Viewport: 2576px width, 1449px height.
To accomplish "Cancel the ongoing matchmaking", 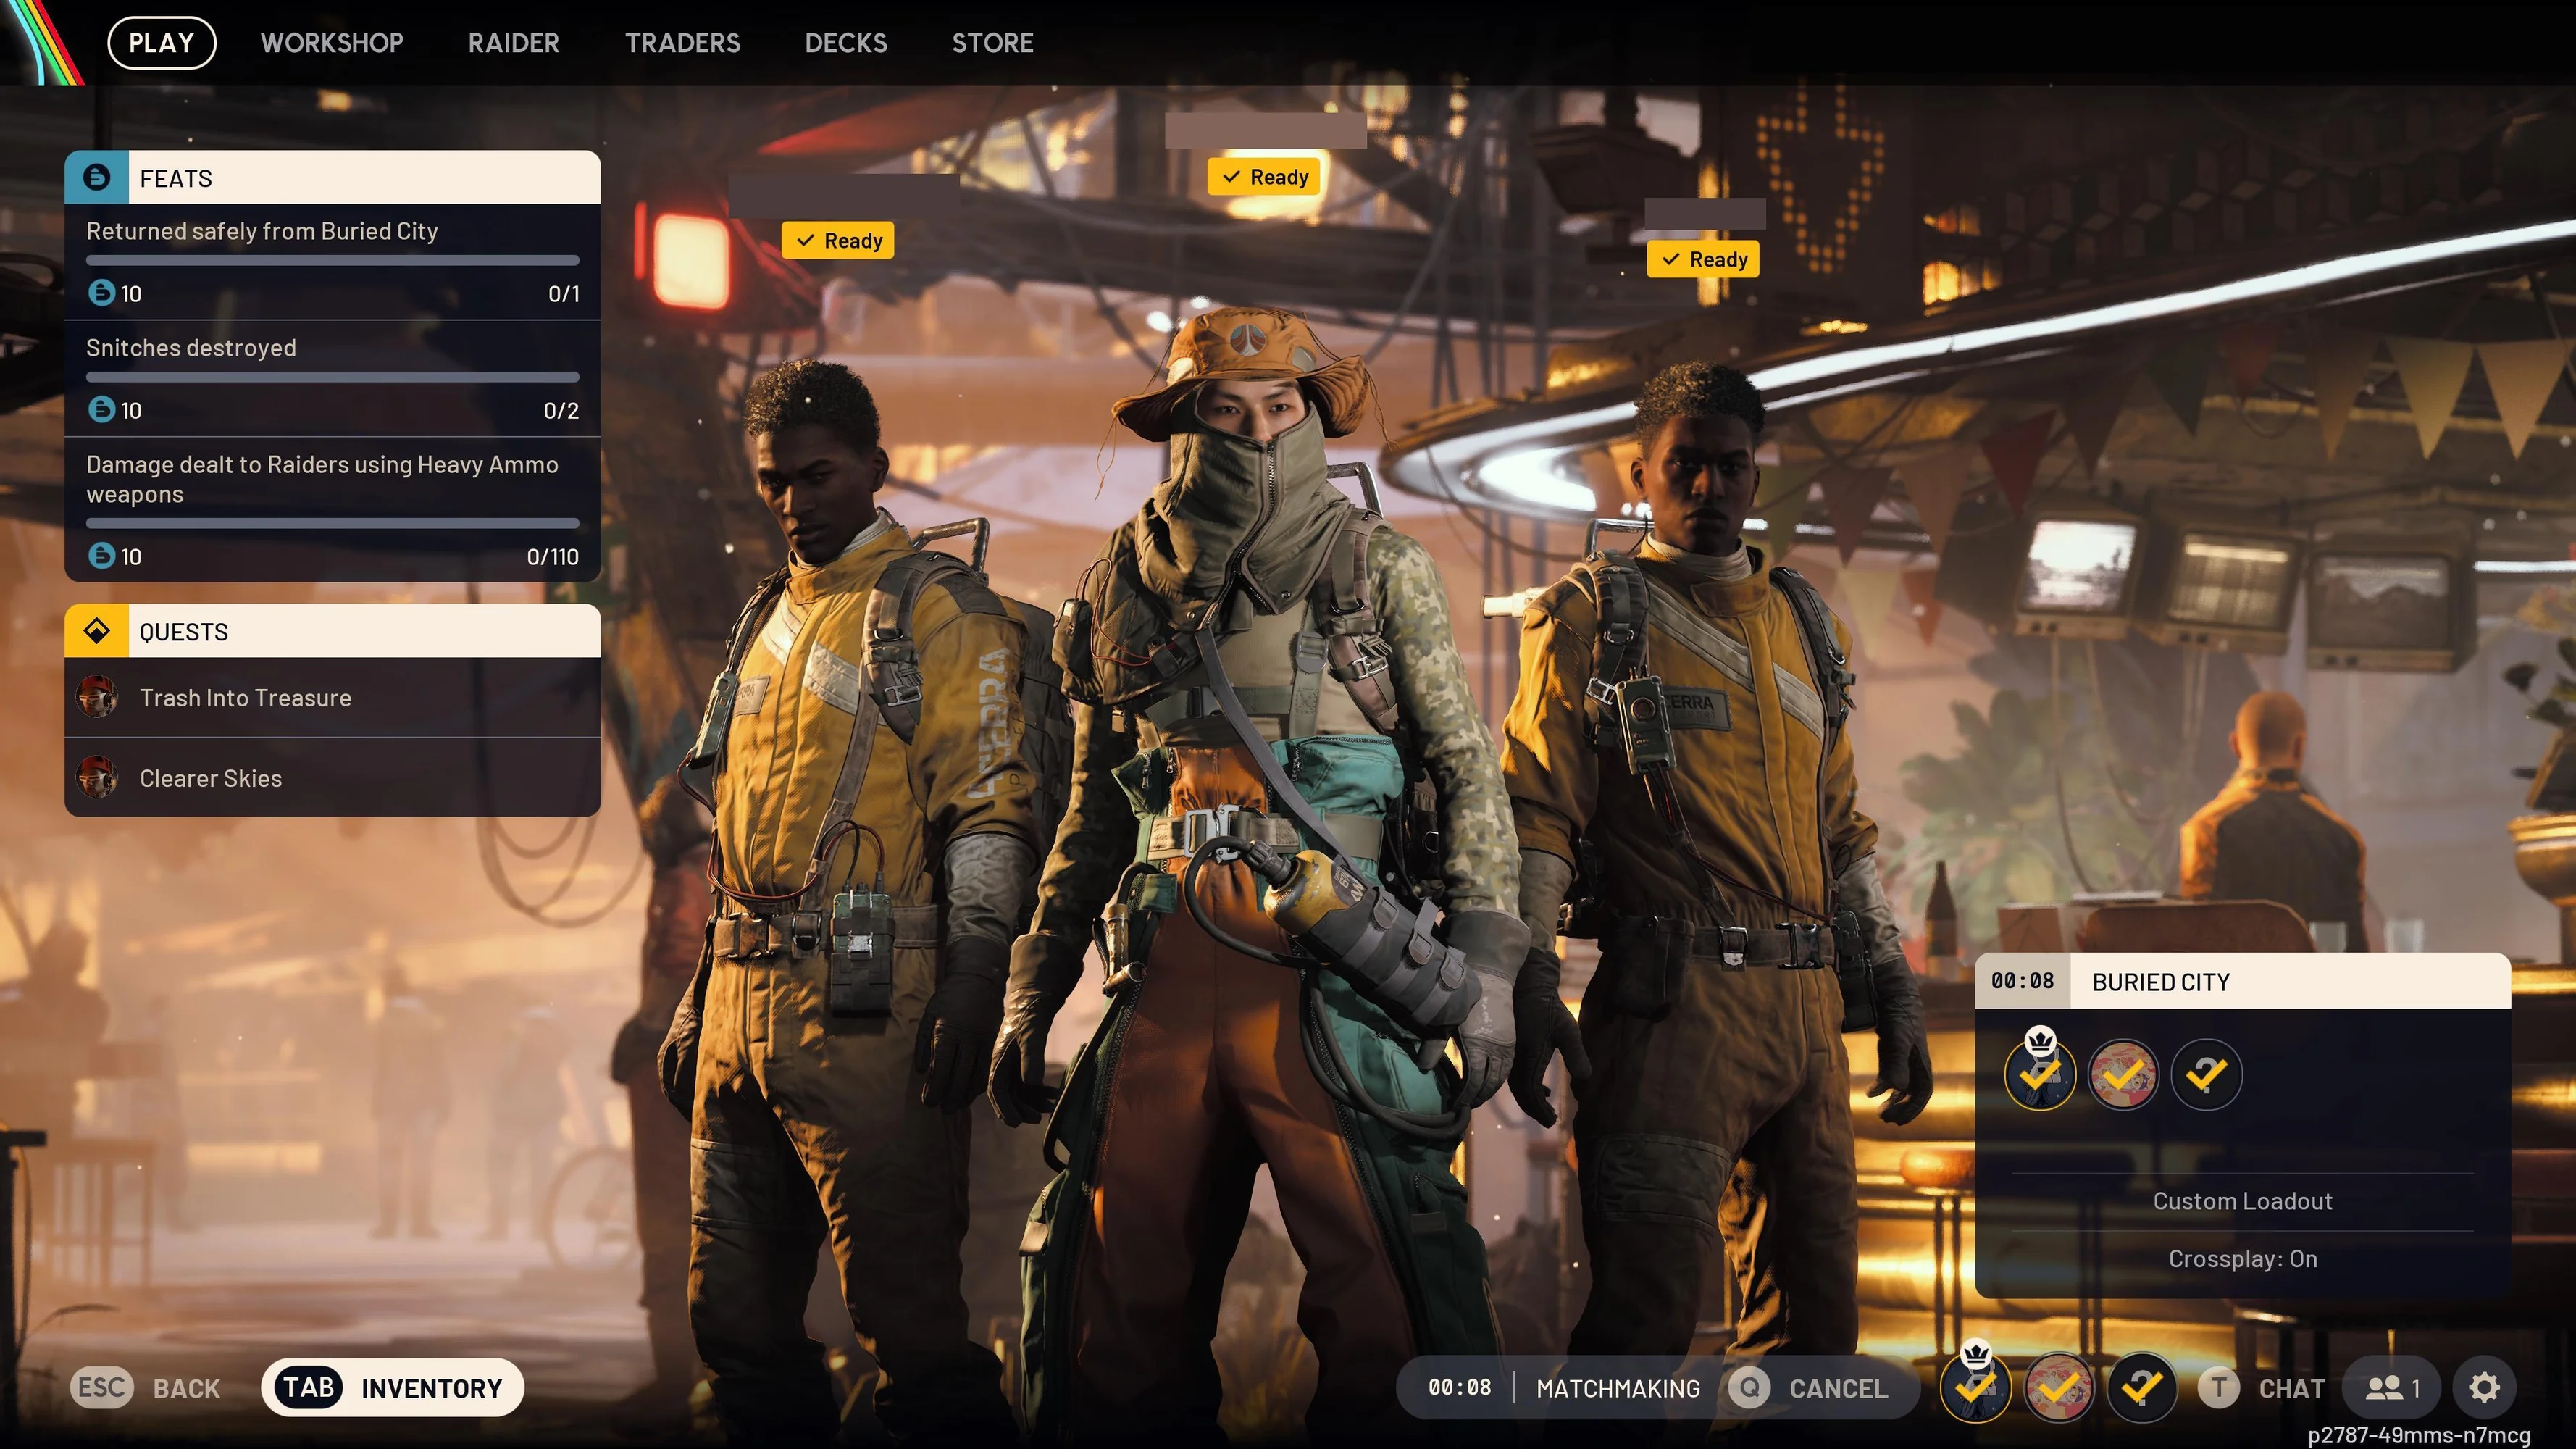I will [x=1820, y=1388].
